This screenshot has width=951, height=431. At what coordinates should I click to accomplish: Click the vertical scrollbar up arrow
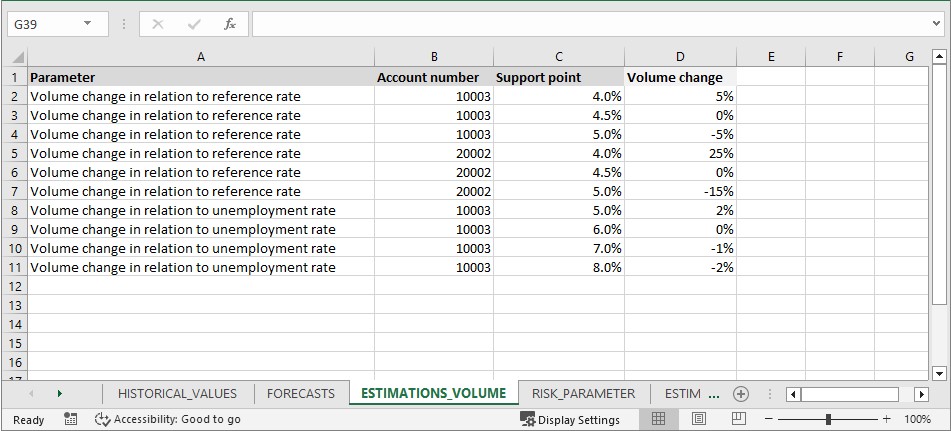click(x=939, y=57)
